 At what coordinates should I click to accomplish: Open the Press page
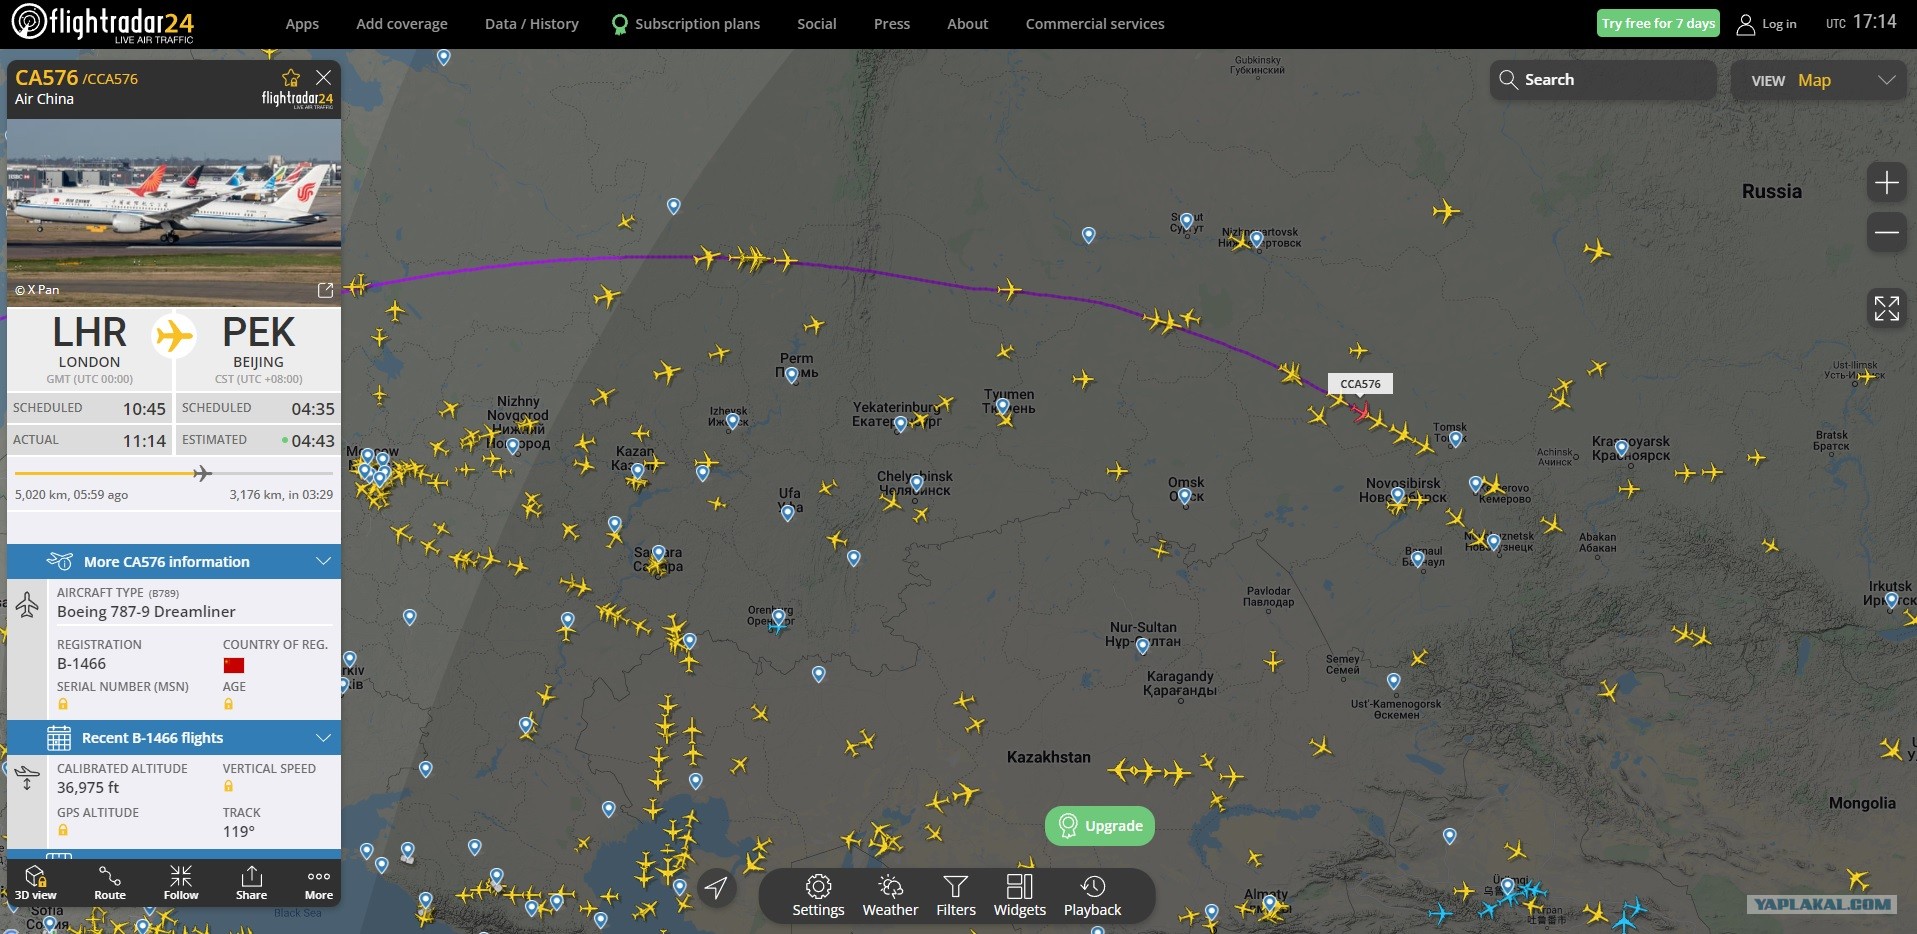click(x=892, y=24)
